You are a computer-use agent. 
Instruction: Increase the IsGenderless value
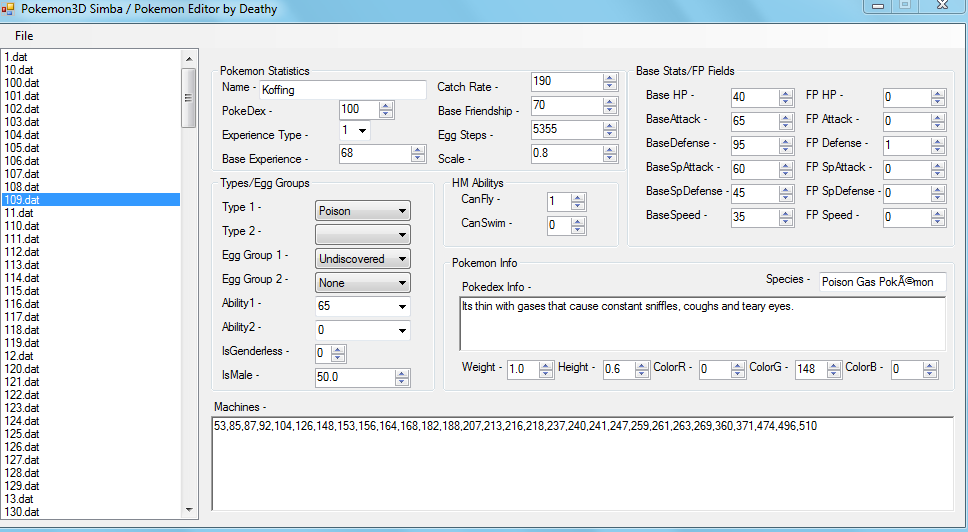pos(337,348)
